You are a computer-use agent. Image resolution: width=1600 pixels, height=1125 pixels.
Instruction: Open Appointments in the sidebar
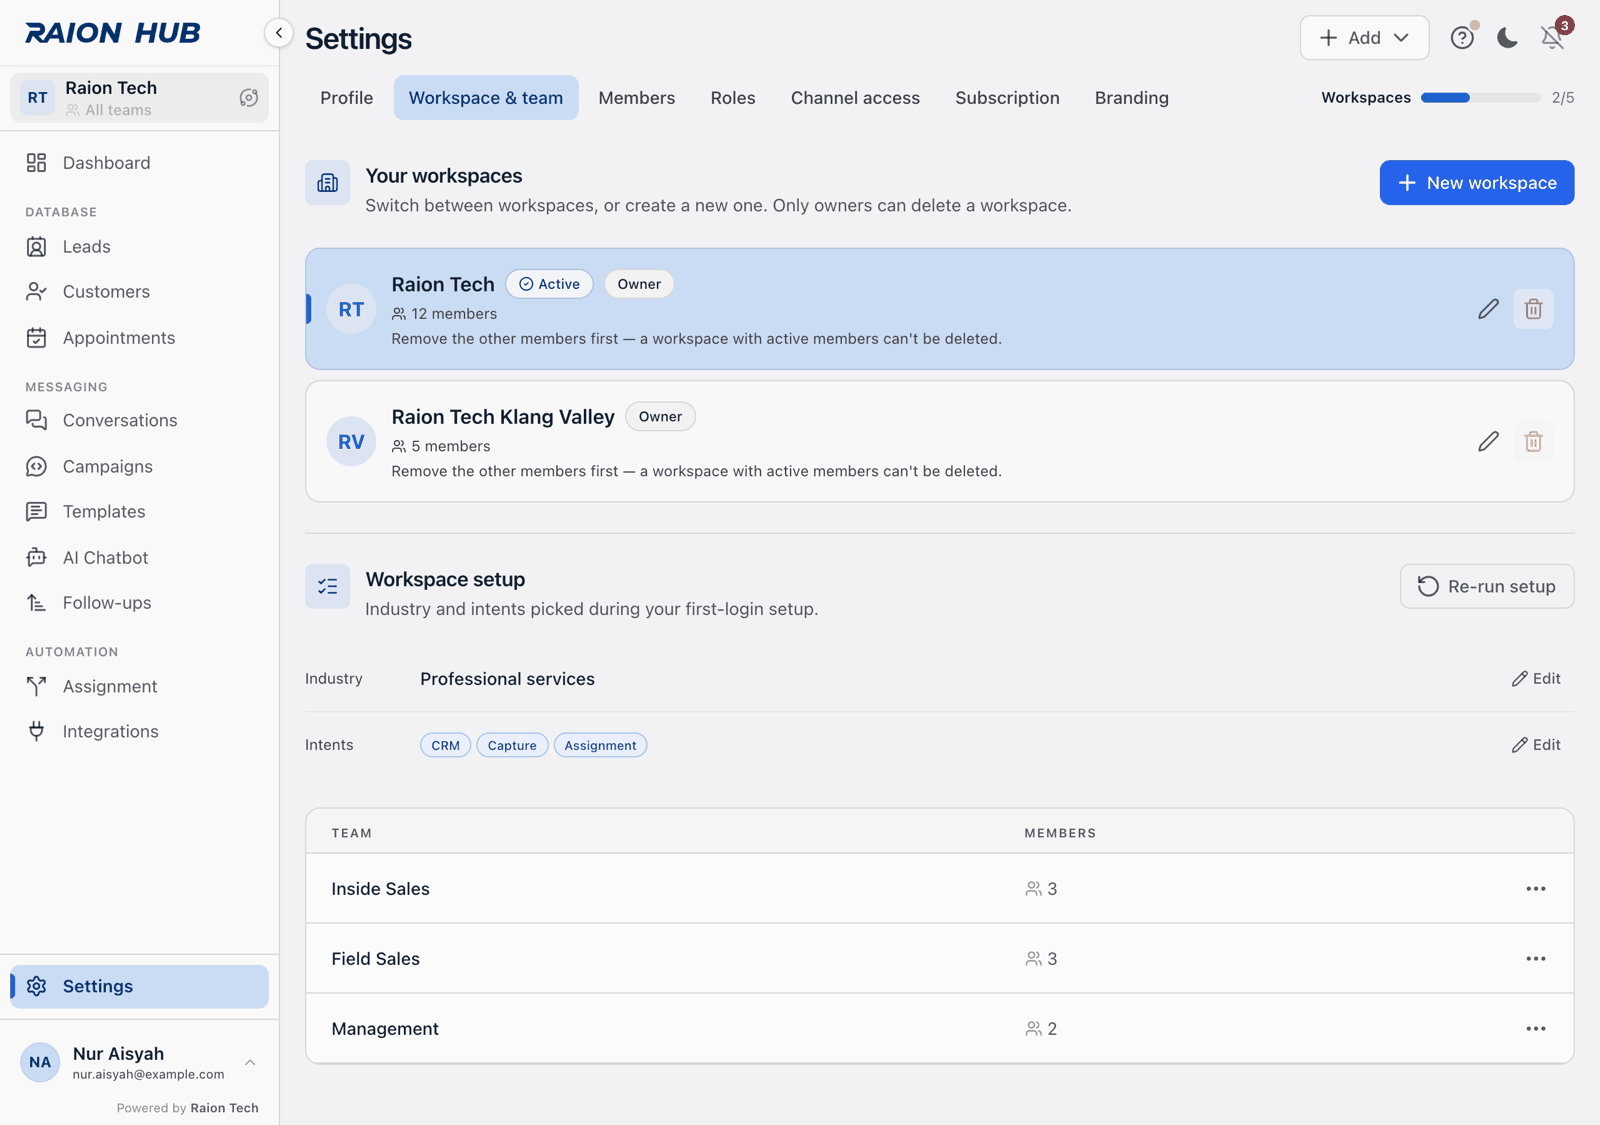139,338
